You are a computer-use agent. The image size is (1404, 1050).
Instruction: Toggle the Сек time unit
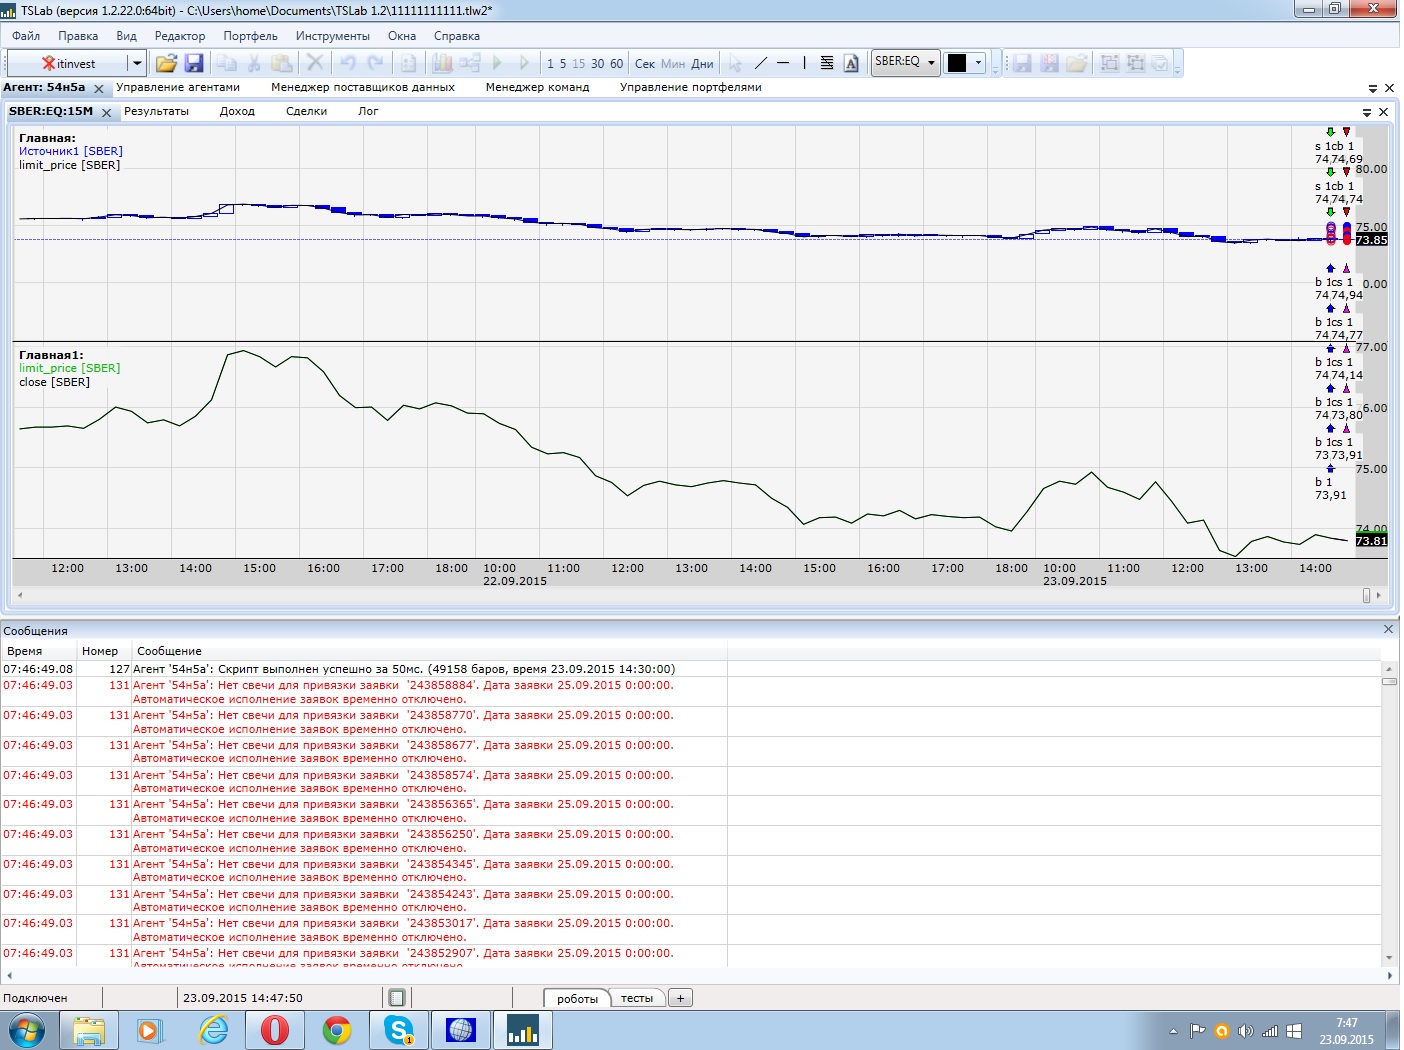point(644,63)
